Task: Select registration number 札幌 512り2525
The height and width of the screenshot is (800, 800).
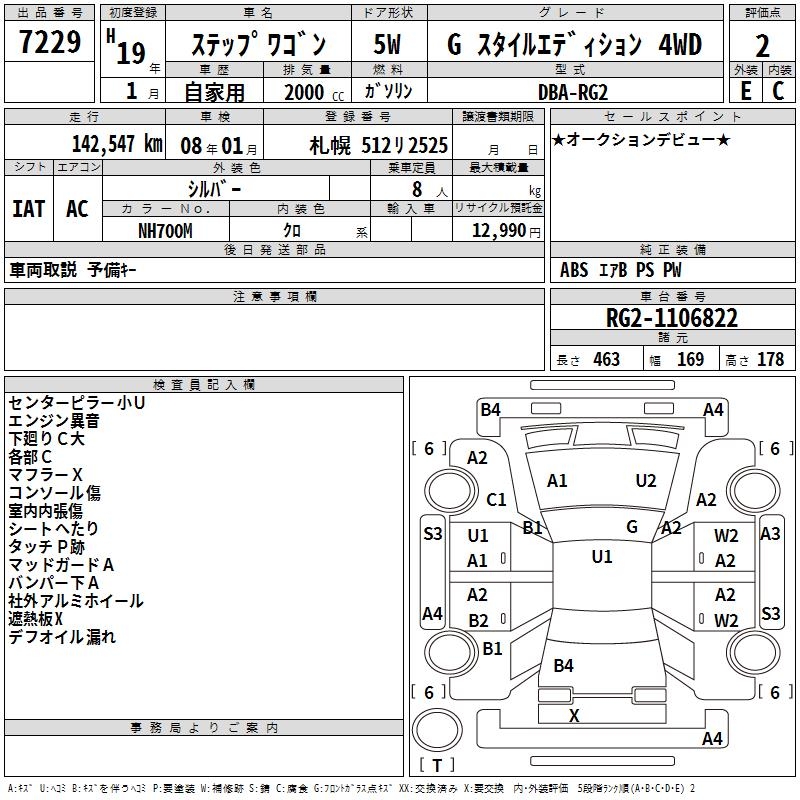Action: point(379,146)
